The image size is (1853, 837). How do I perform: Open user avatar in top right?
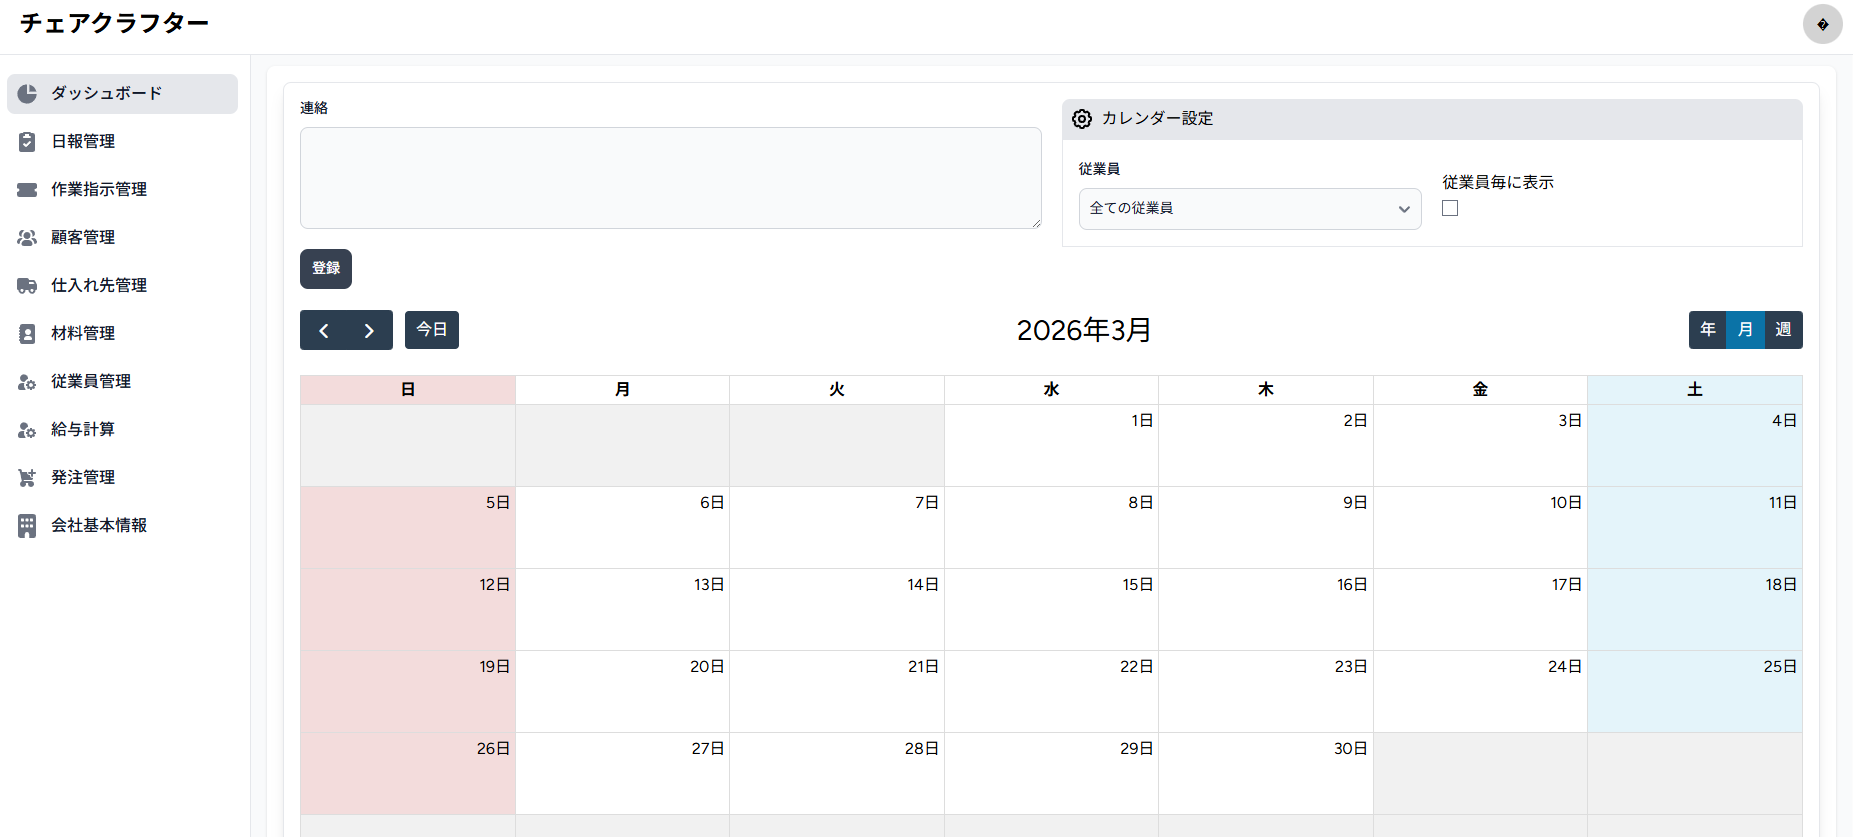1822,24
